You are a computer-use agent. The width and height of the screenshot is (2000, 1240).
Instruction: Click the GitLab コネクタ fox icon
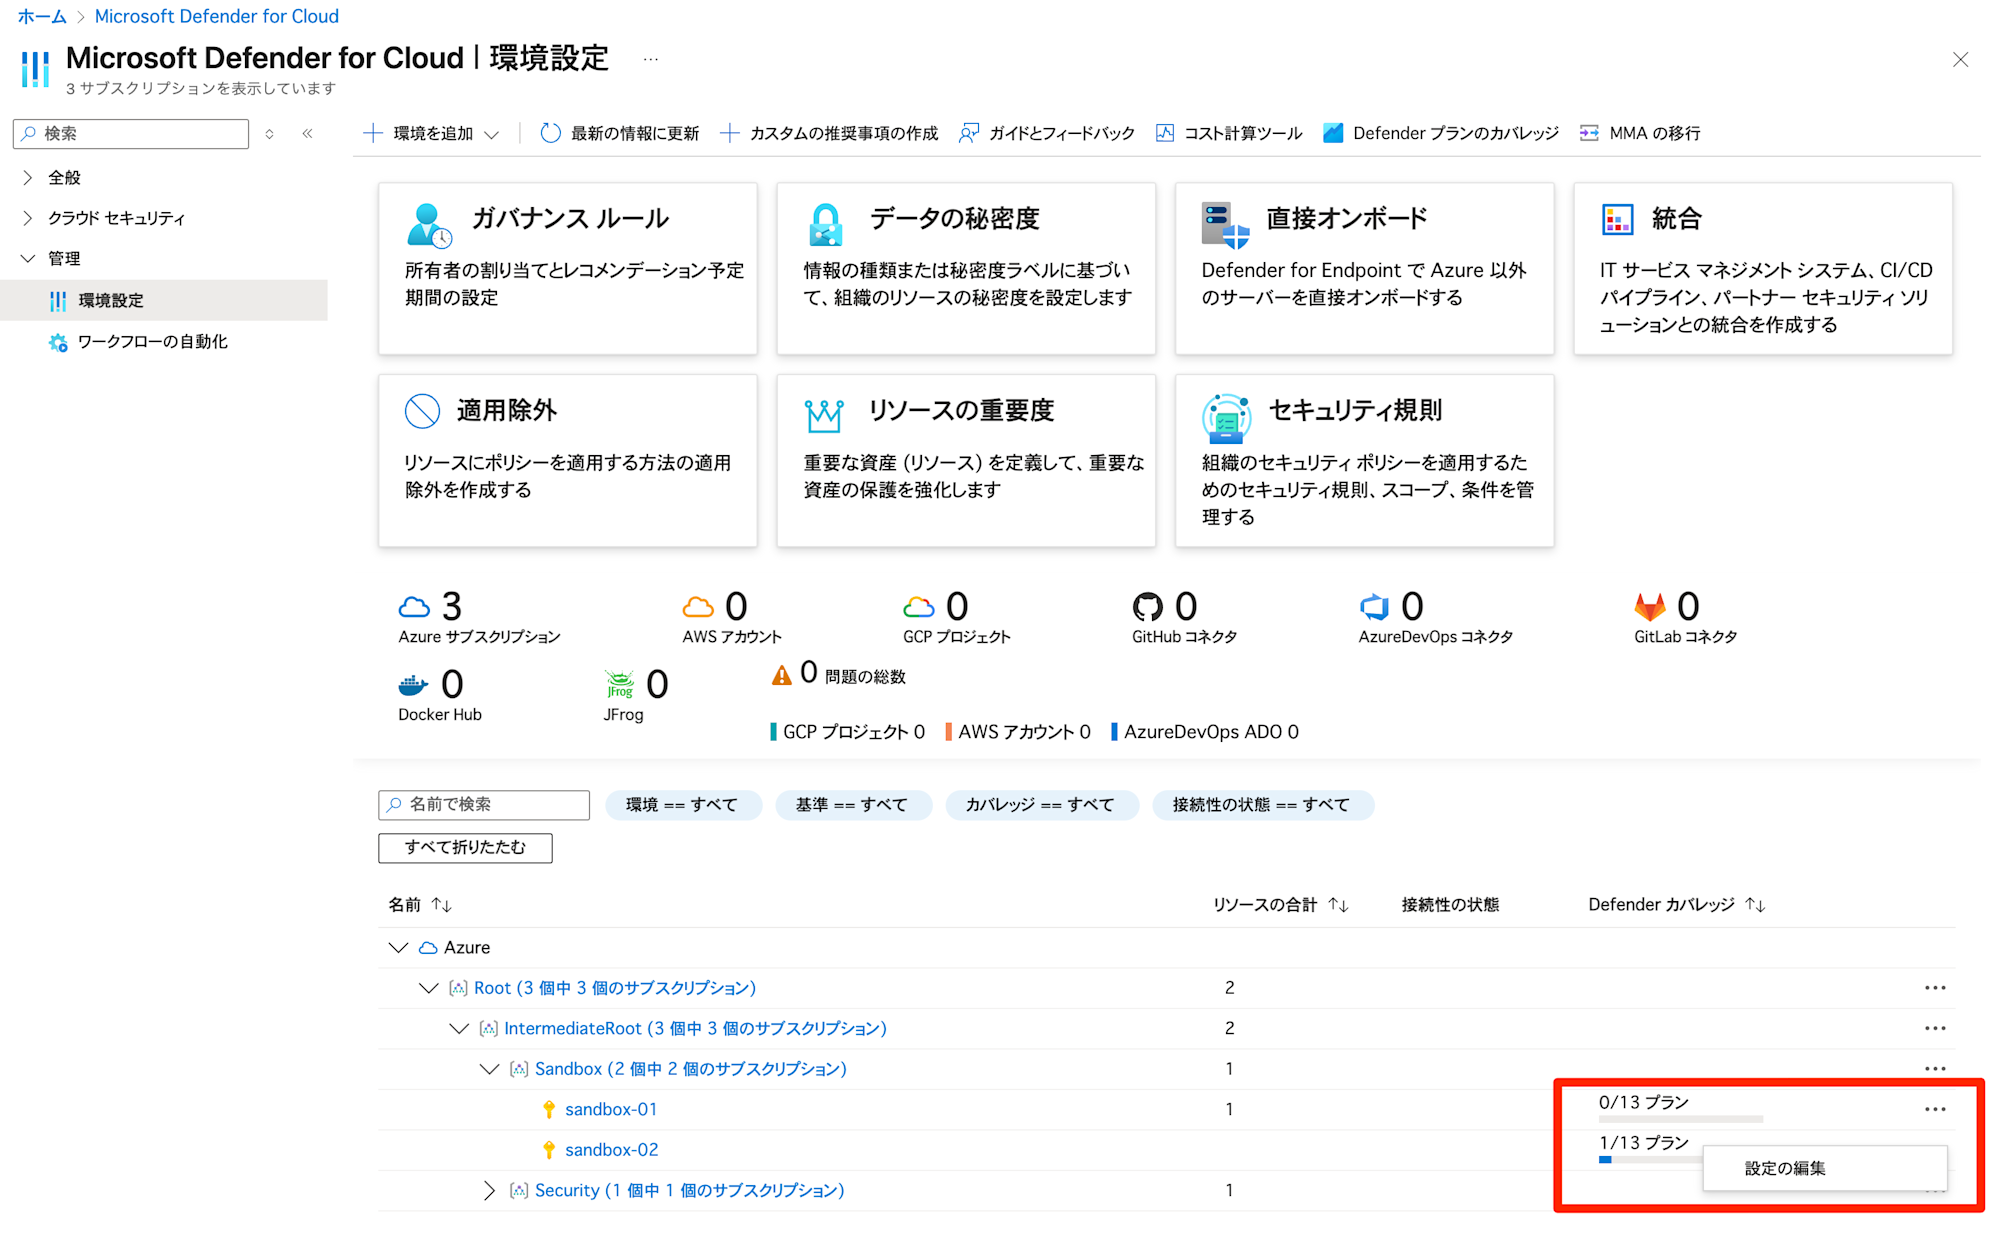pyautogui.click(x=1650, y=607)
